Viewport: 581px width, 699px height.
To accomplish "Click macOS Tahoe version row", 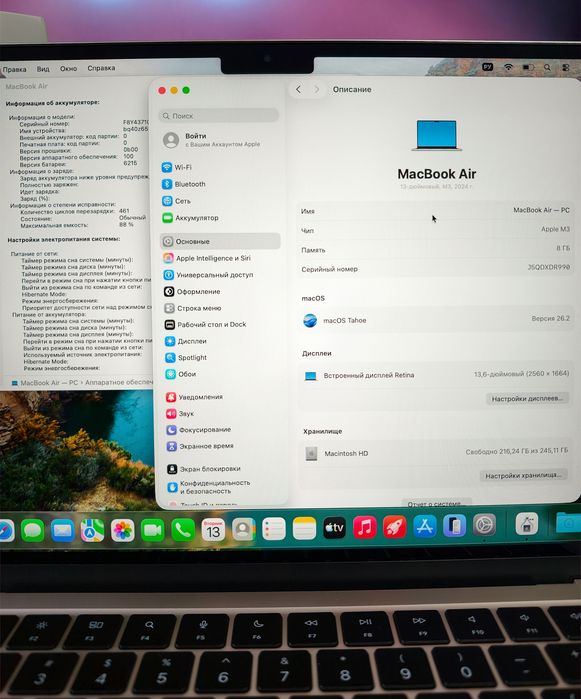I will pos(436,320).
